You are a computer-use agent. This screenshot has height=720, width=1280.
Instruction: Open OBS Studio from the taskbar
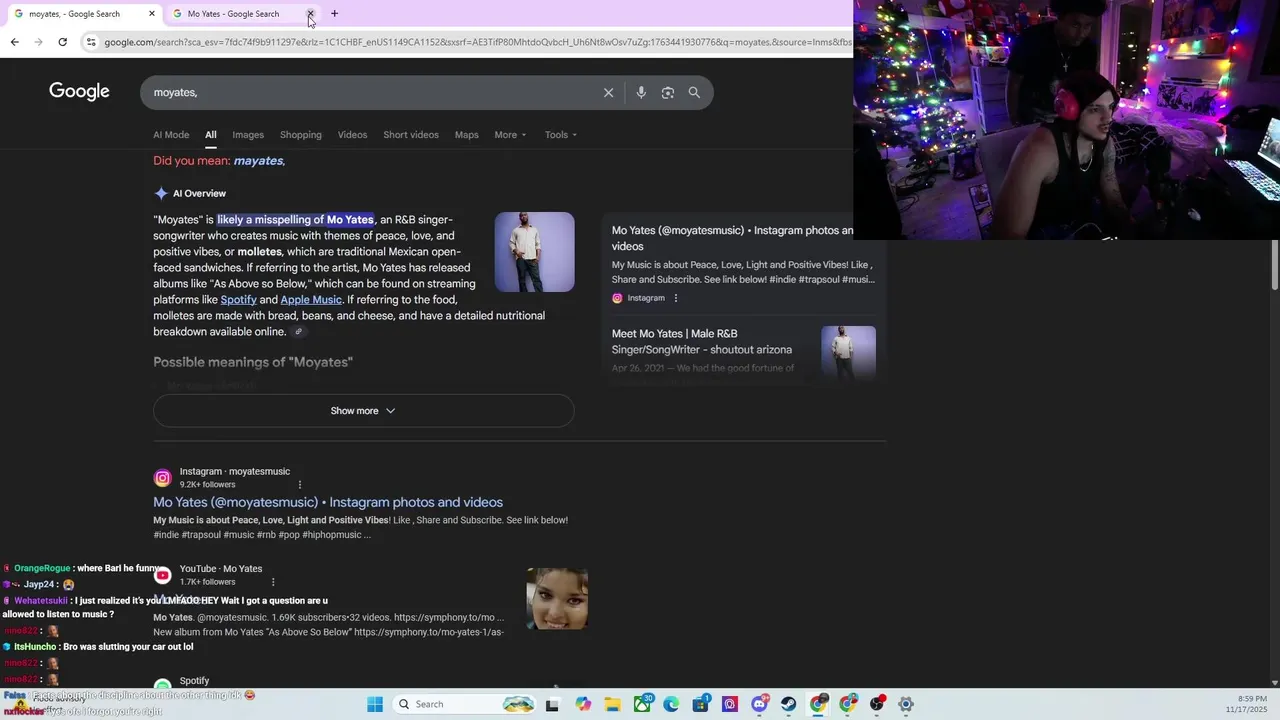[x=877, y=704]
